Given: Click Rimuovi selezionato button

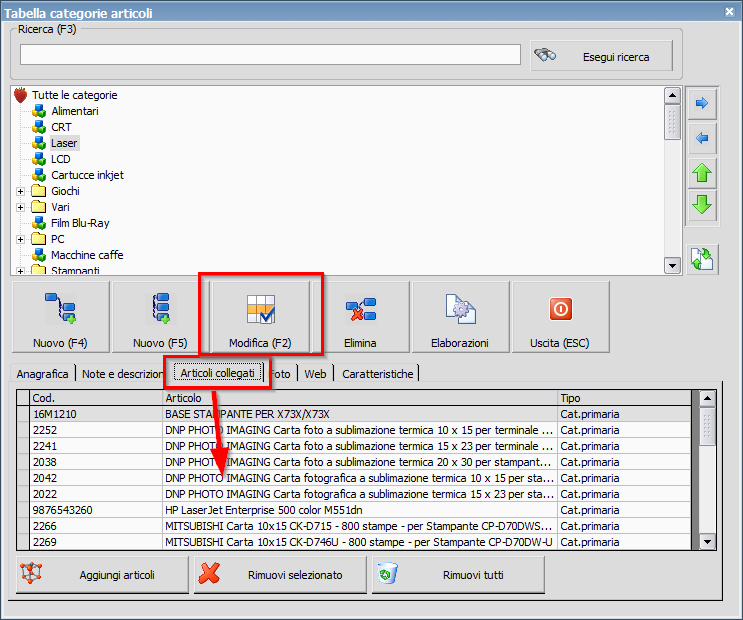Looking at the screenshot, I should [x=281, y=574].
